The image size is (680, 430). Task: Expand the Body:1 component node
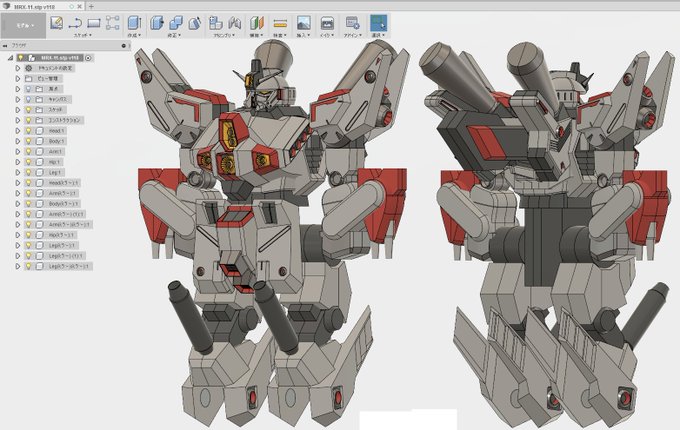point(18,141)
